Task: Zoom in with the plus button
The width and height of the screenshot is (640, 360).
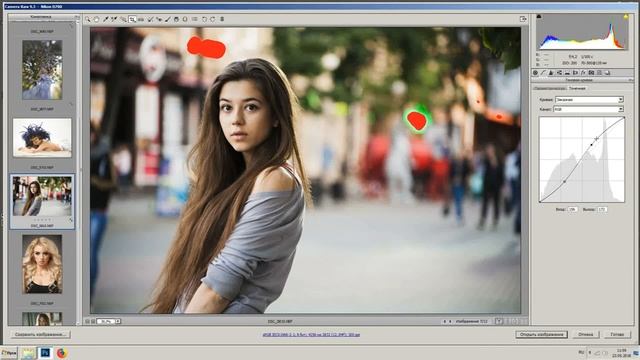Action: (x=93, y=322)
